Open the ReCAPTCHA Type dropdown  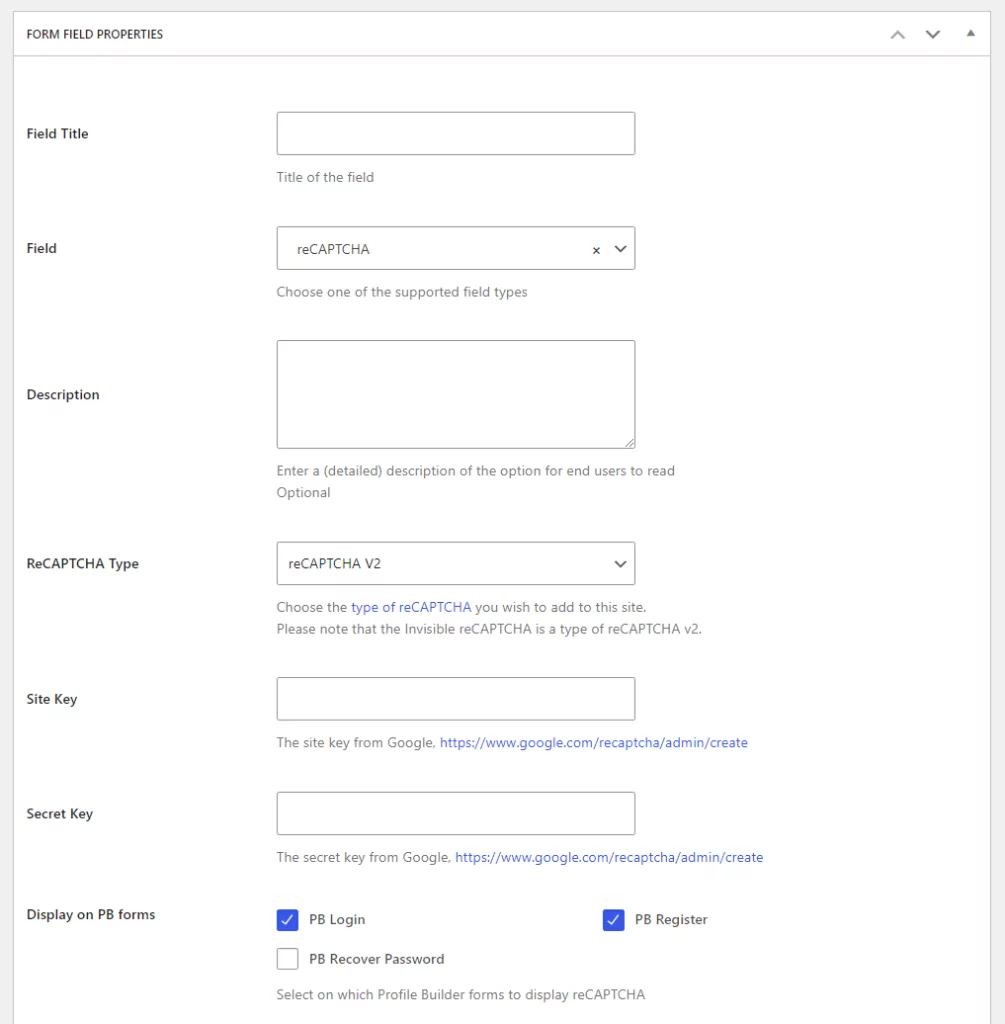pos(455,564)
